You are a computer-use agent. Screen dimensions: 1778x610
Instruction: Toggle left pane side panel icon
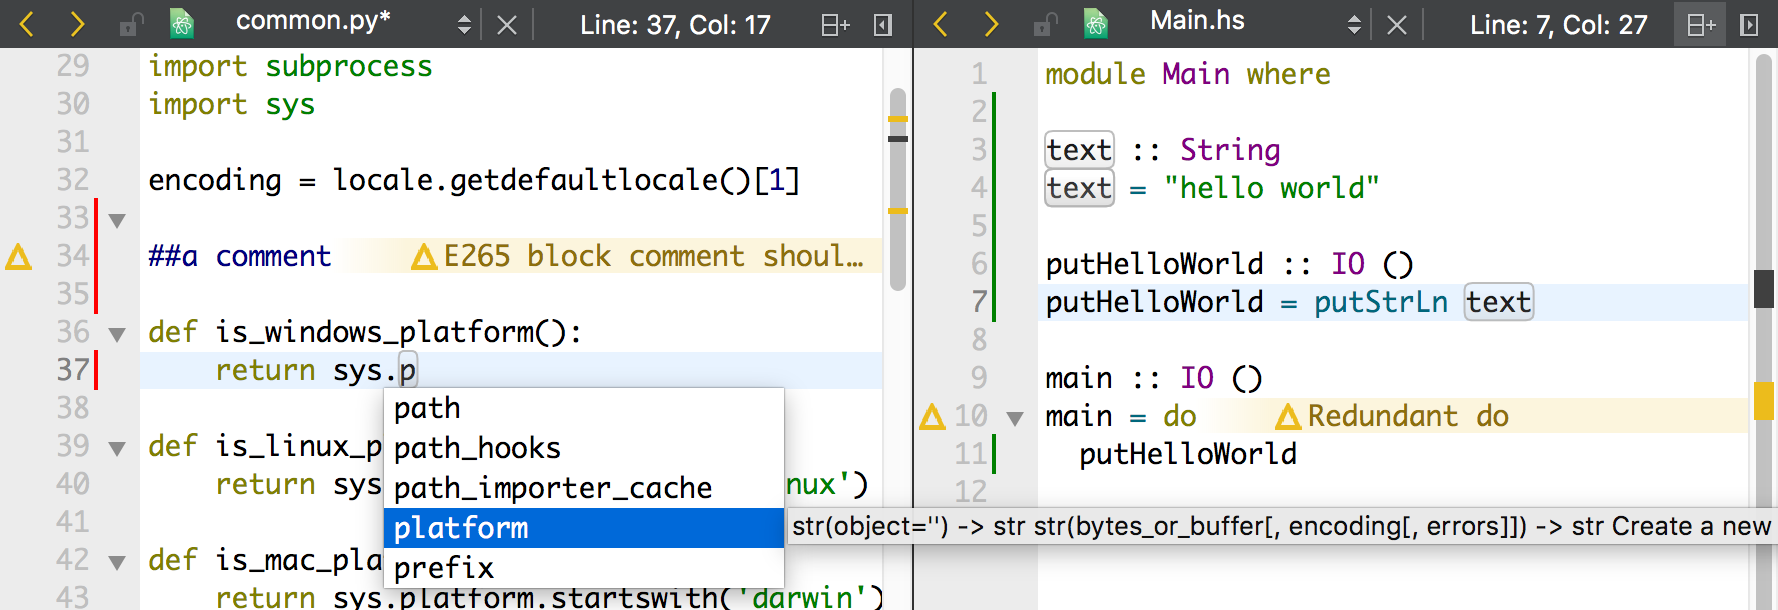point(883,24)
